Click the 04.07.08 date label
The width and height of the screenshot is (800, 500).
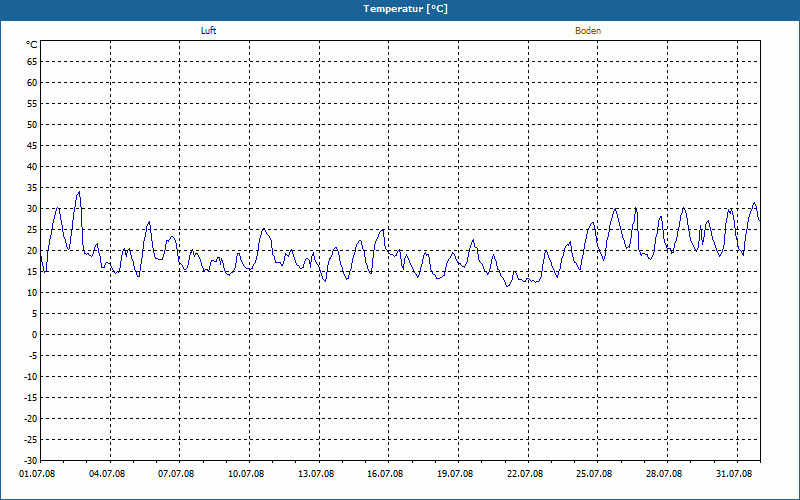coord(107,473)
